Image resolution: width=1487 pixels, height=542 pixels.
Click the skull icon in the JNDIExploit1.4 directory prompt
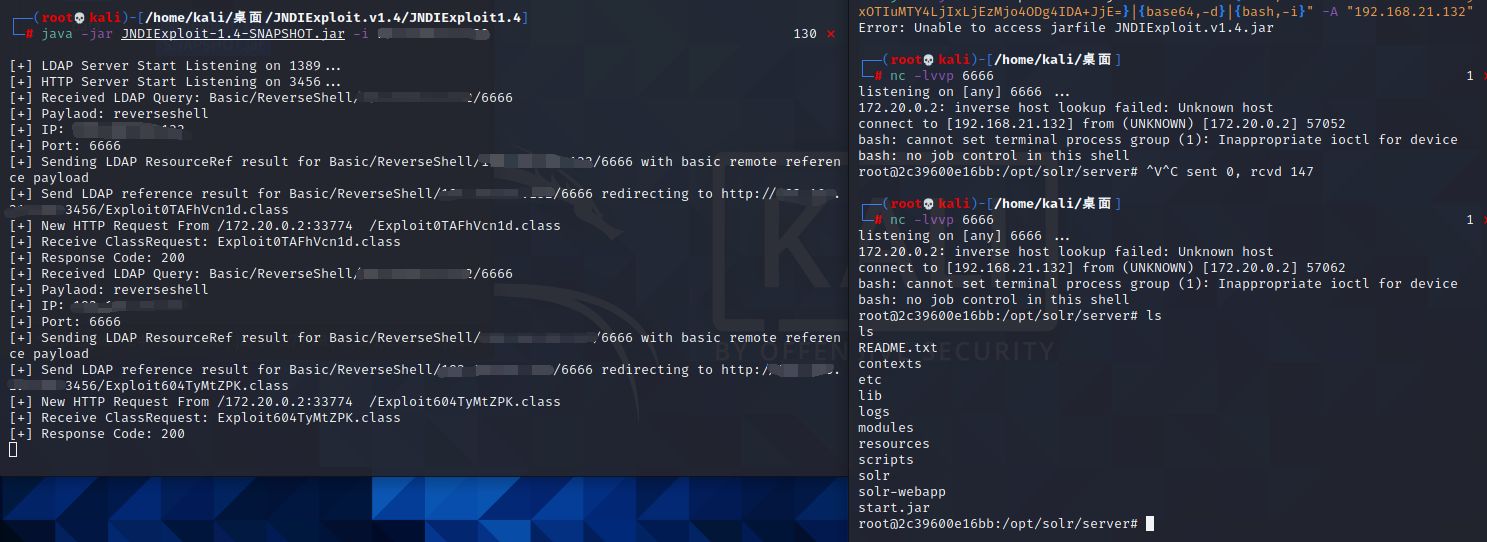(x=80, y=18)
